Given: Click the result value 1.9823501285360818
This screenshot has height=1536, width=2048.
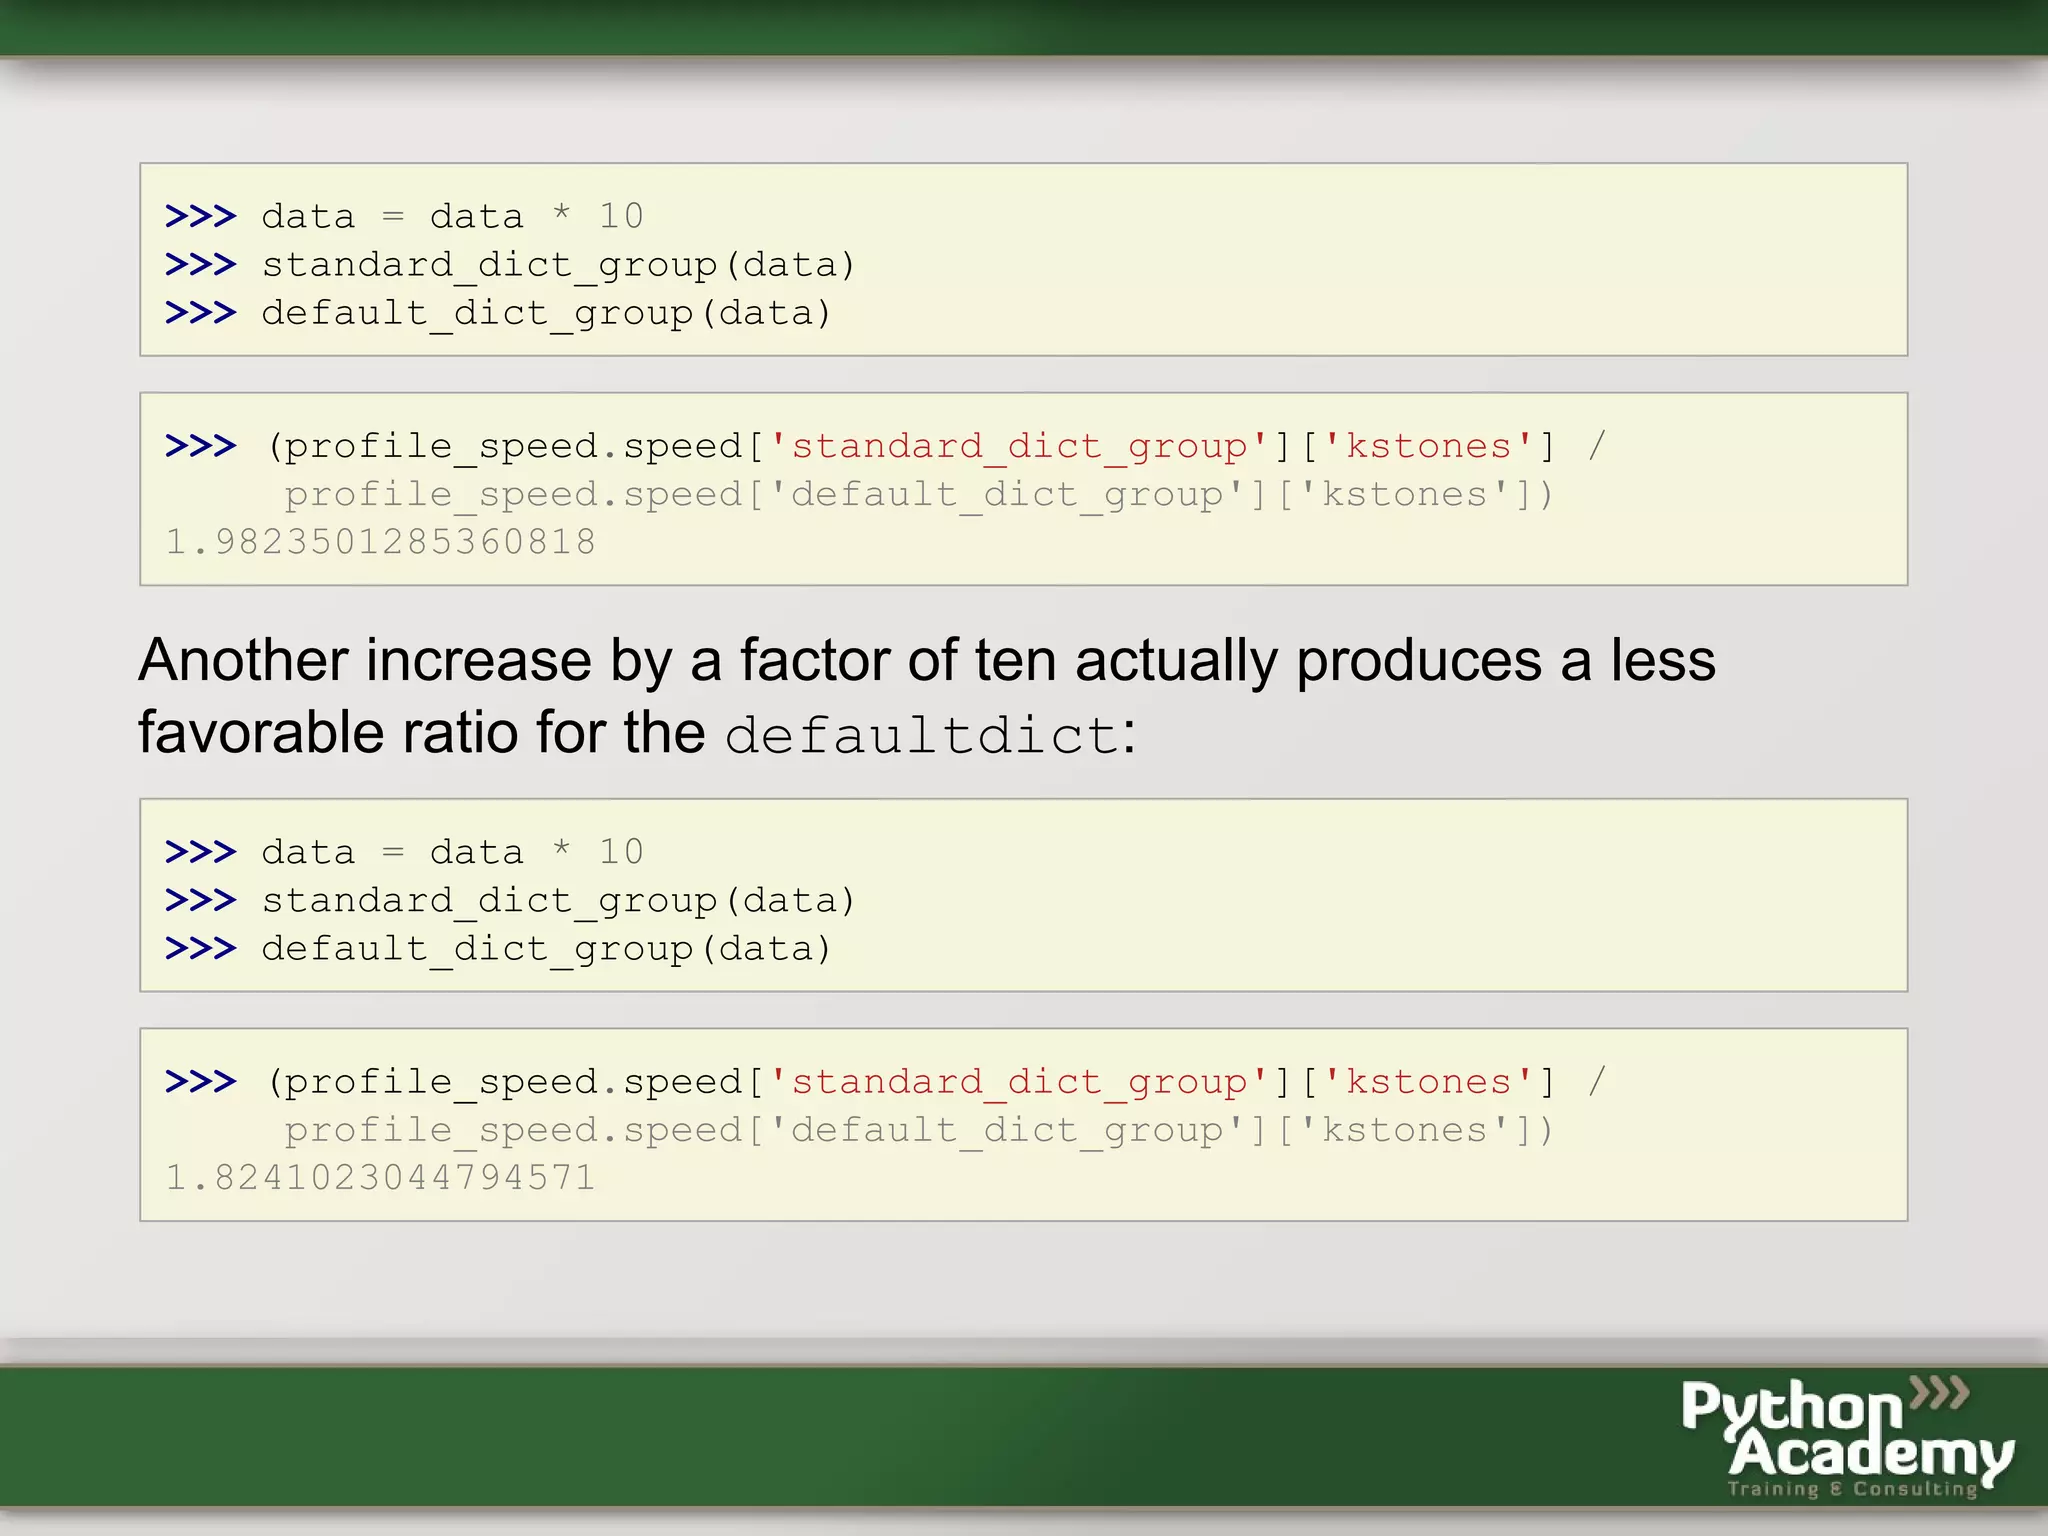Looking at the screenshot, I should click(x=380, y=542).
